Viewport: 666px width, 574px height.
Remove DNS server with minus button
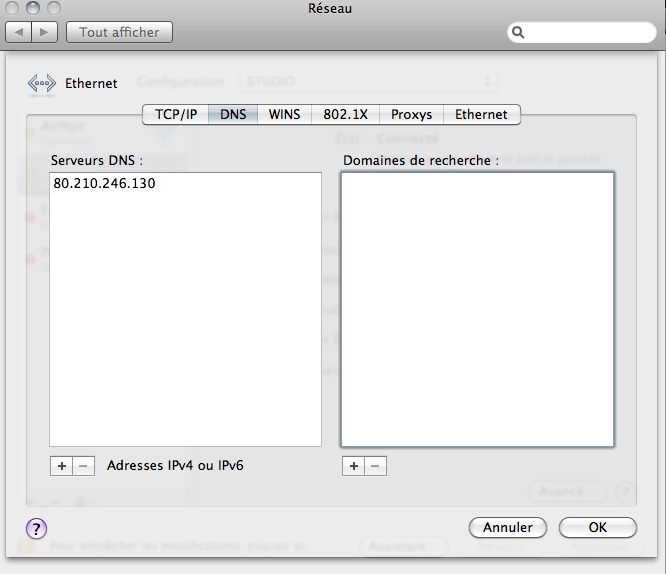coord(84,465)
